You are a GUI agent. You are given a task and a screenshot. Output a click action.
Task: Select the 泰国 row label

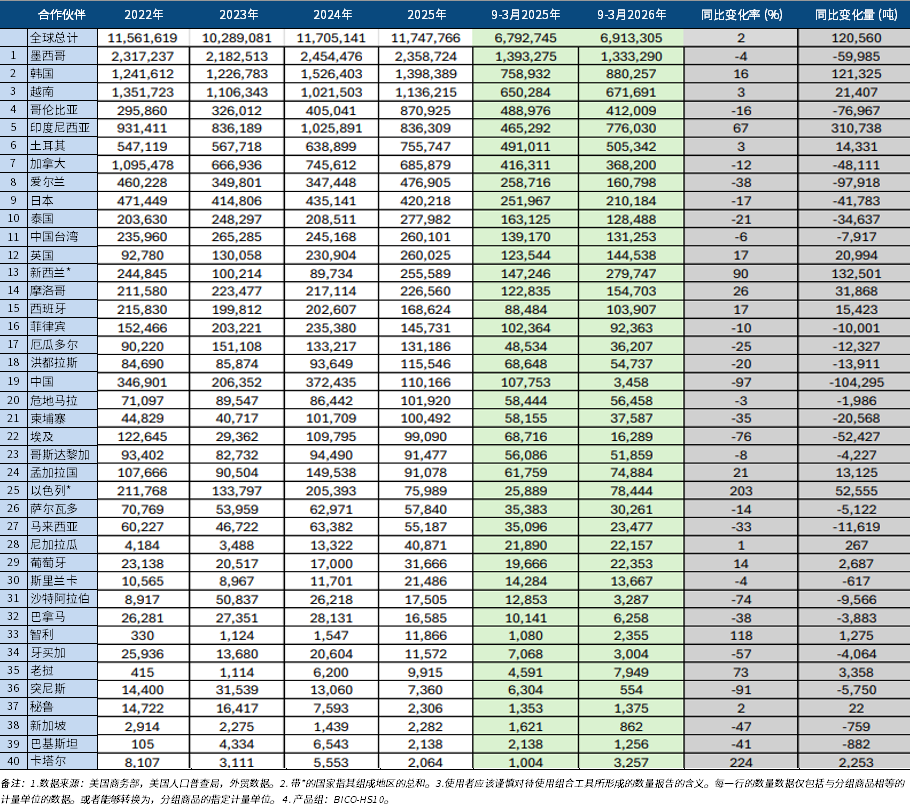pyautogui.click(x=42, y=219)
